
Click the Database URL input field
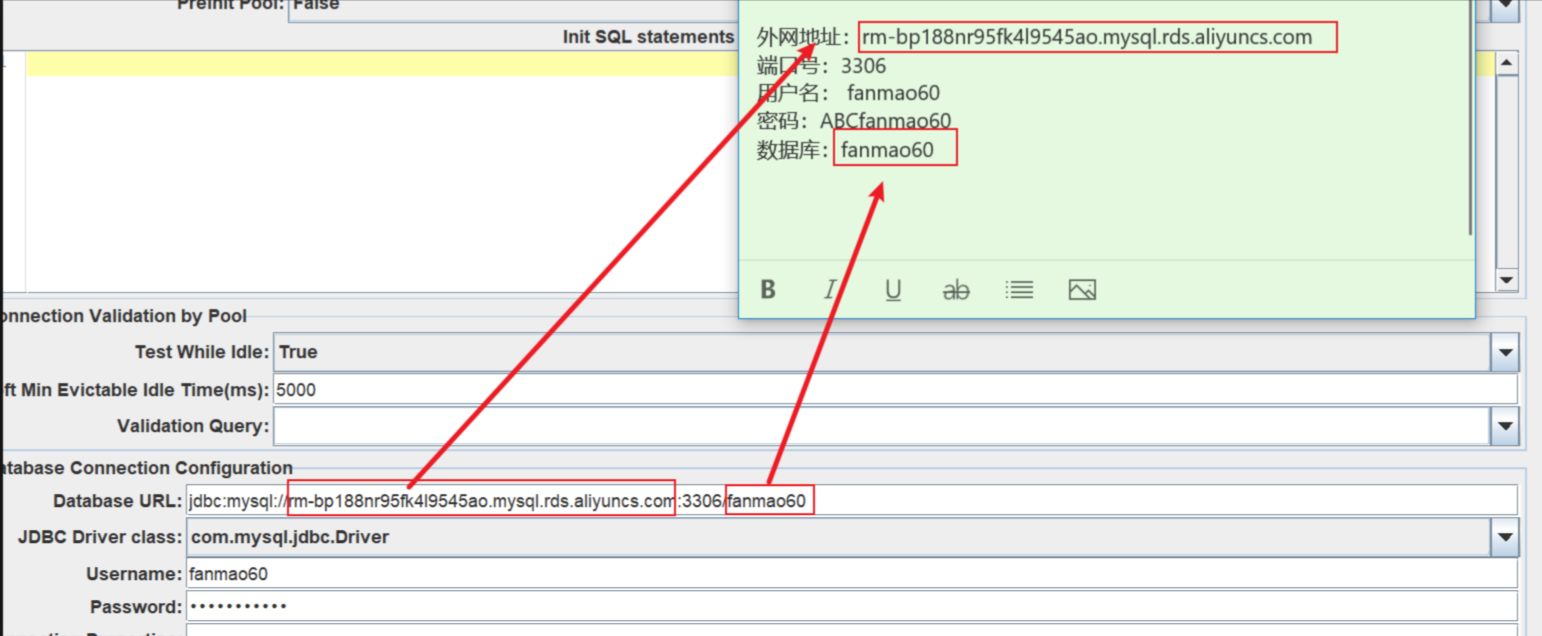(x=852, y=500)
